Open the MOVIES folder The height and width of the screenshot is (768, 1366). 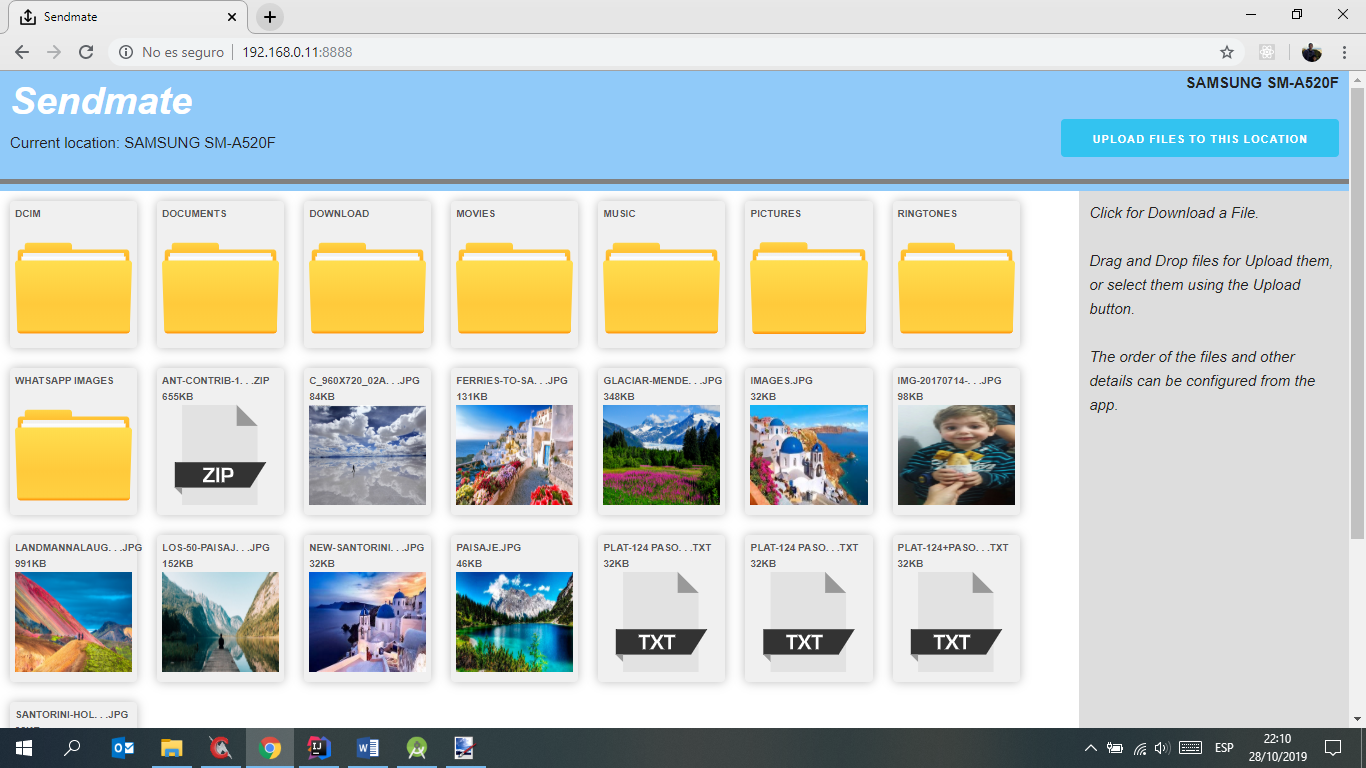514,275
